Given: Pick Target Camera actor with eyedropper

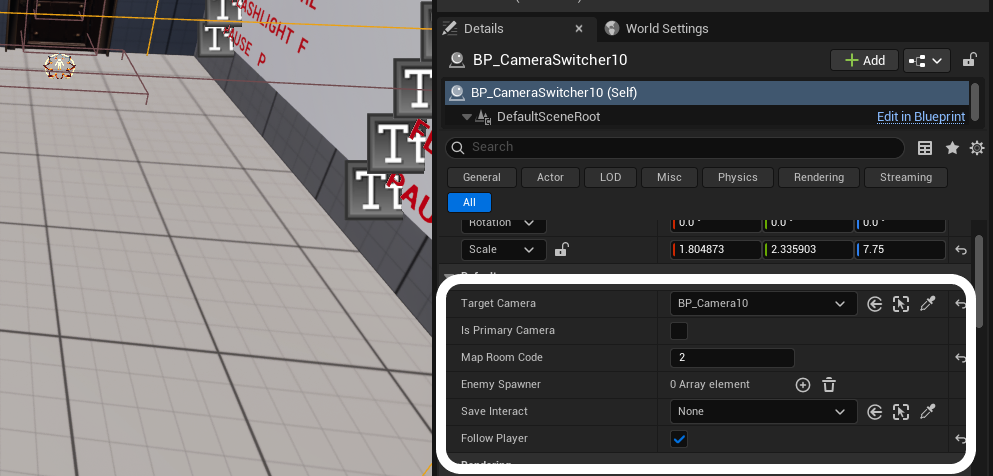Looking at the screenshot, I should [927, 303].
